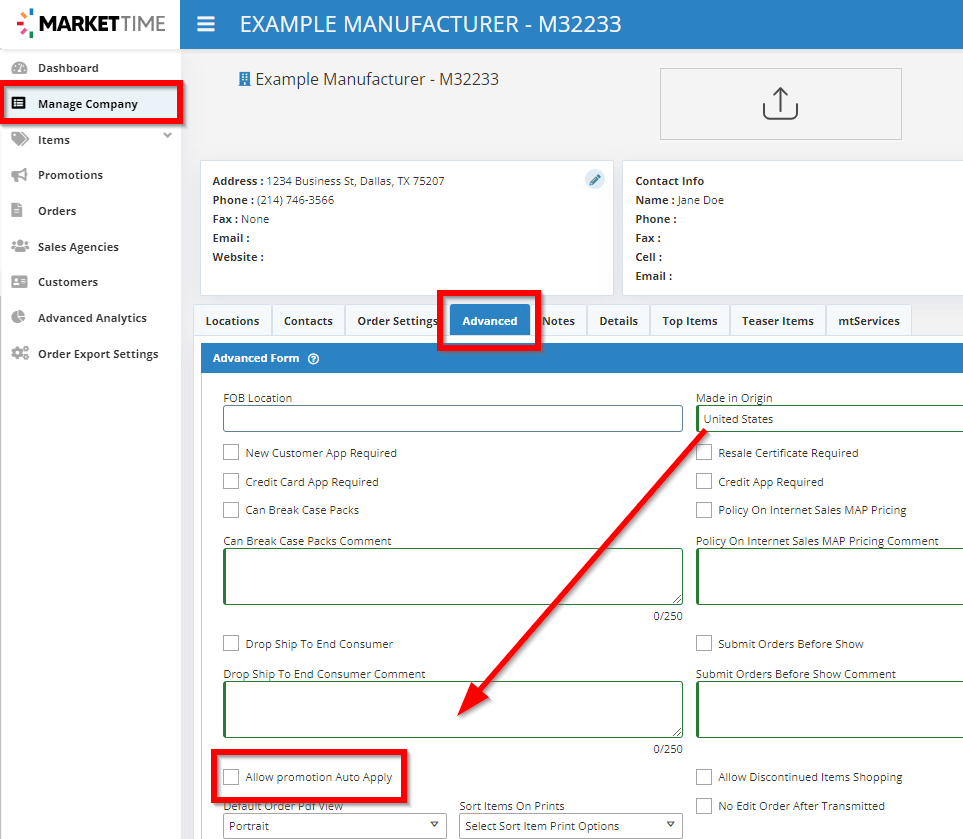
Task: Open the Default Order Pdf View dropdown
Action: click(335, 825)
